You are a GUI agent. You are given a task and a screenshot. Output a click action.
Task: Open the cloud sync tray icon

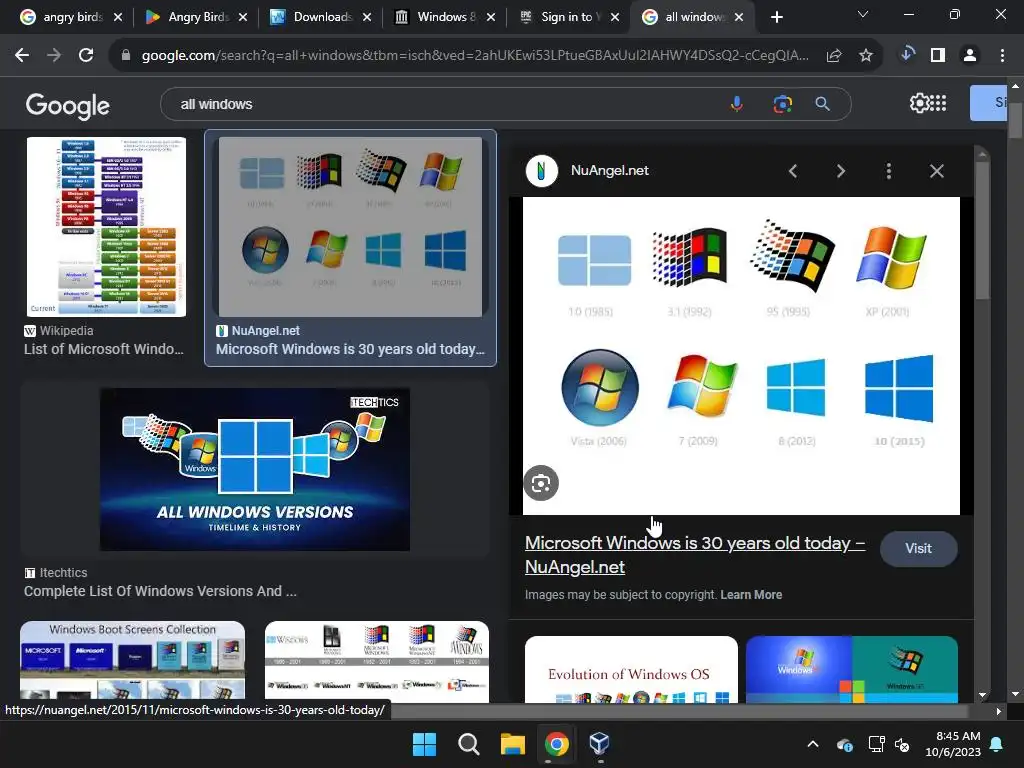point(844,744)
